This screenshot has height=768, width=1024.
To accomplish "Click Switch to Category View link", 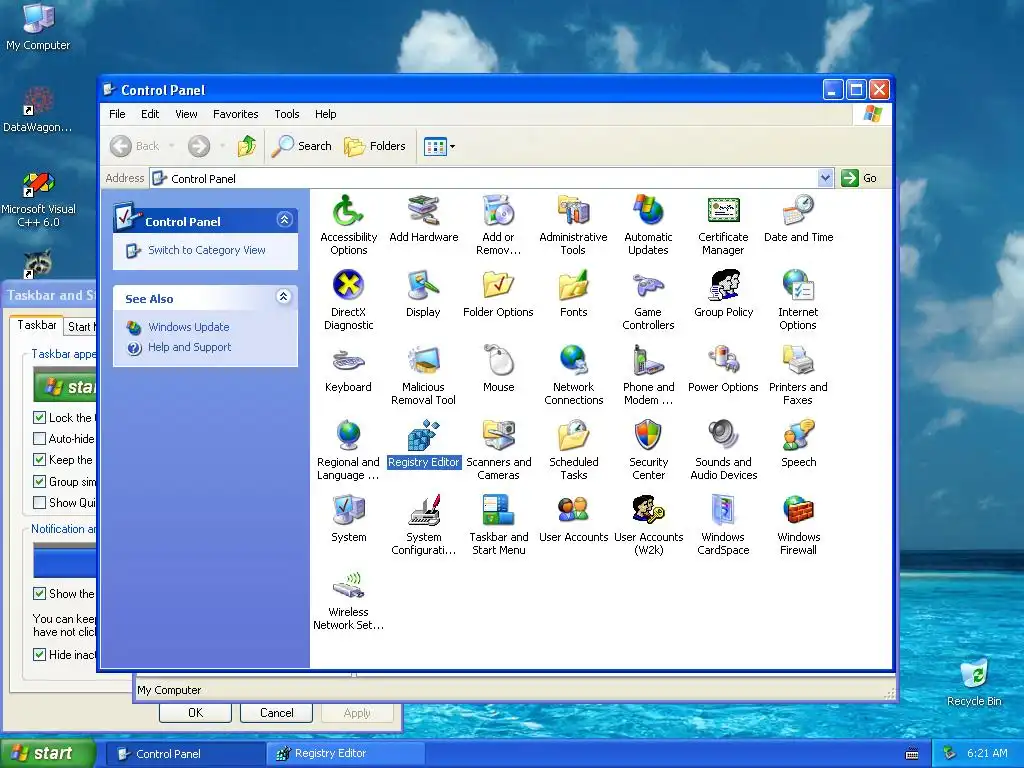I will pyautogui.click(x=206, y=250).
